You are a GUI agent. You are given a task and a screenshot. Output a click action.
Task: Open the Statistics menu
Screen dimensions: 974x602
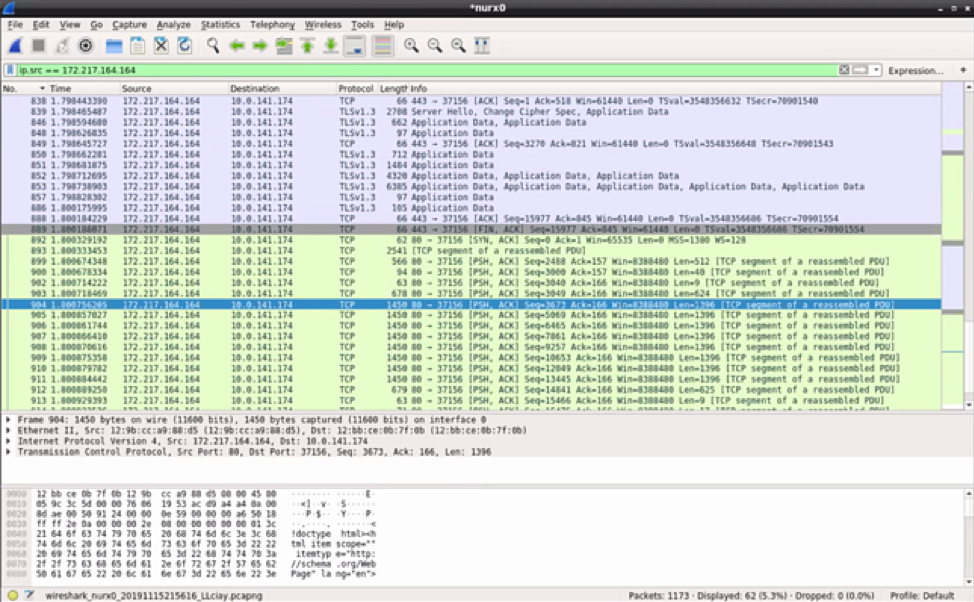pyautogui.click(x=220, y=25)
